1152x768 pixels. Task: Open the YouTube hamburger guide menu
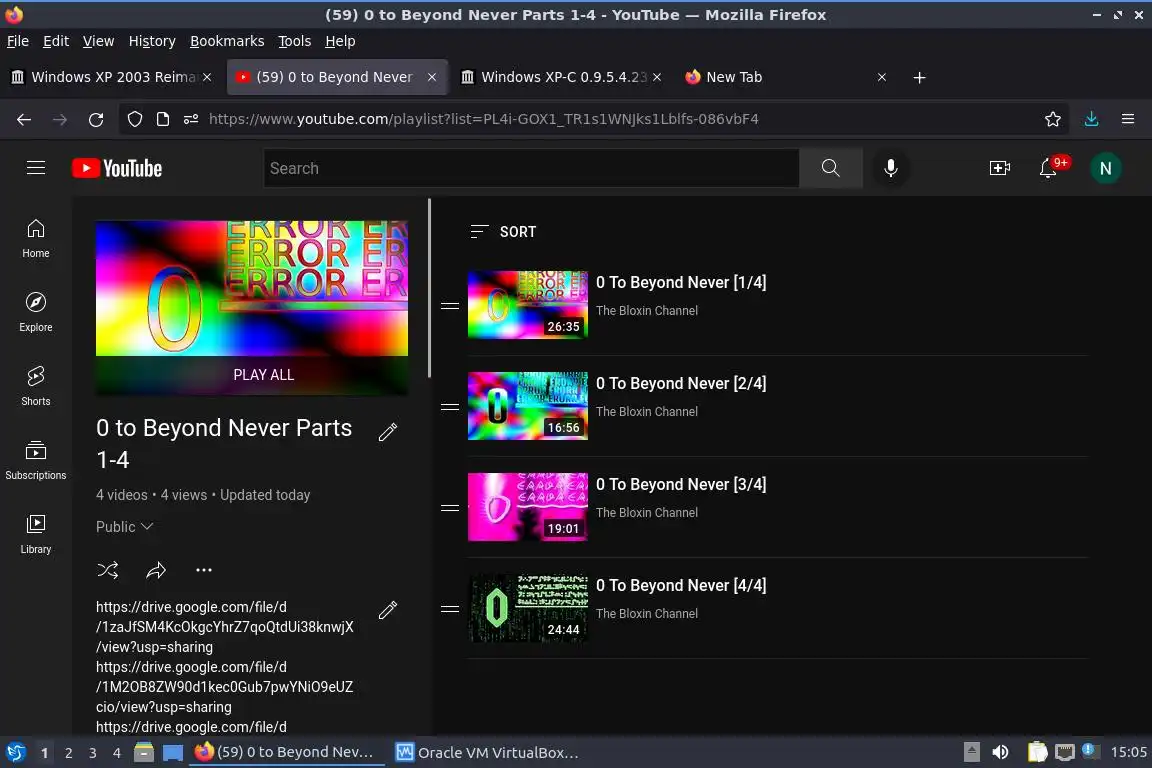tap(36, 168)
